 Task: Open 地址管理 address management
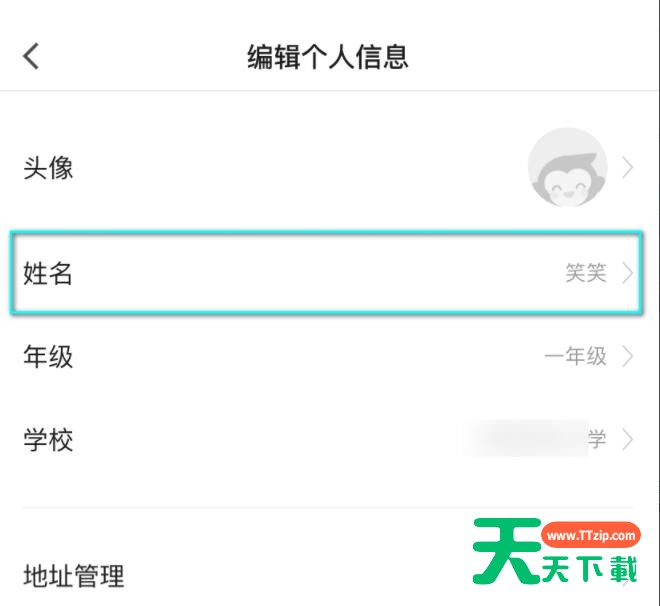74,575
